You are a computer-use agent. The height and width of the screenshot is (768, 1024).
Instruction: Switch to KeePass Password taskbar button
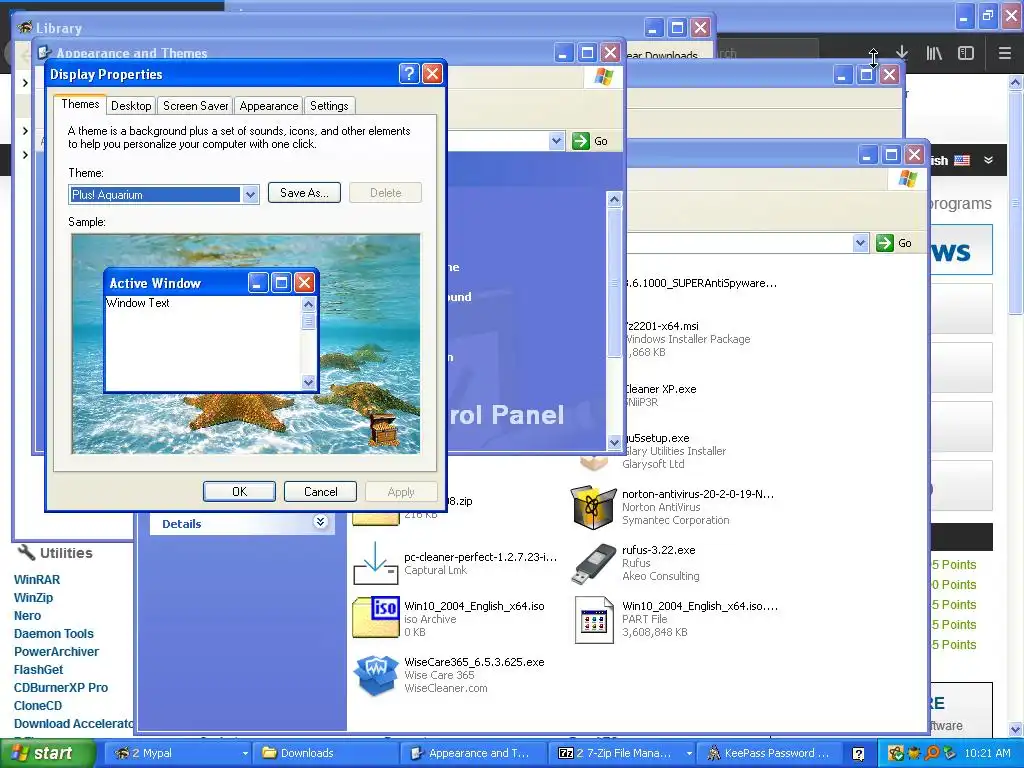pyautogui.click(x=771, y=753)
